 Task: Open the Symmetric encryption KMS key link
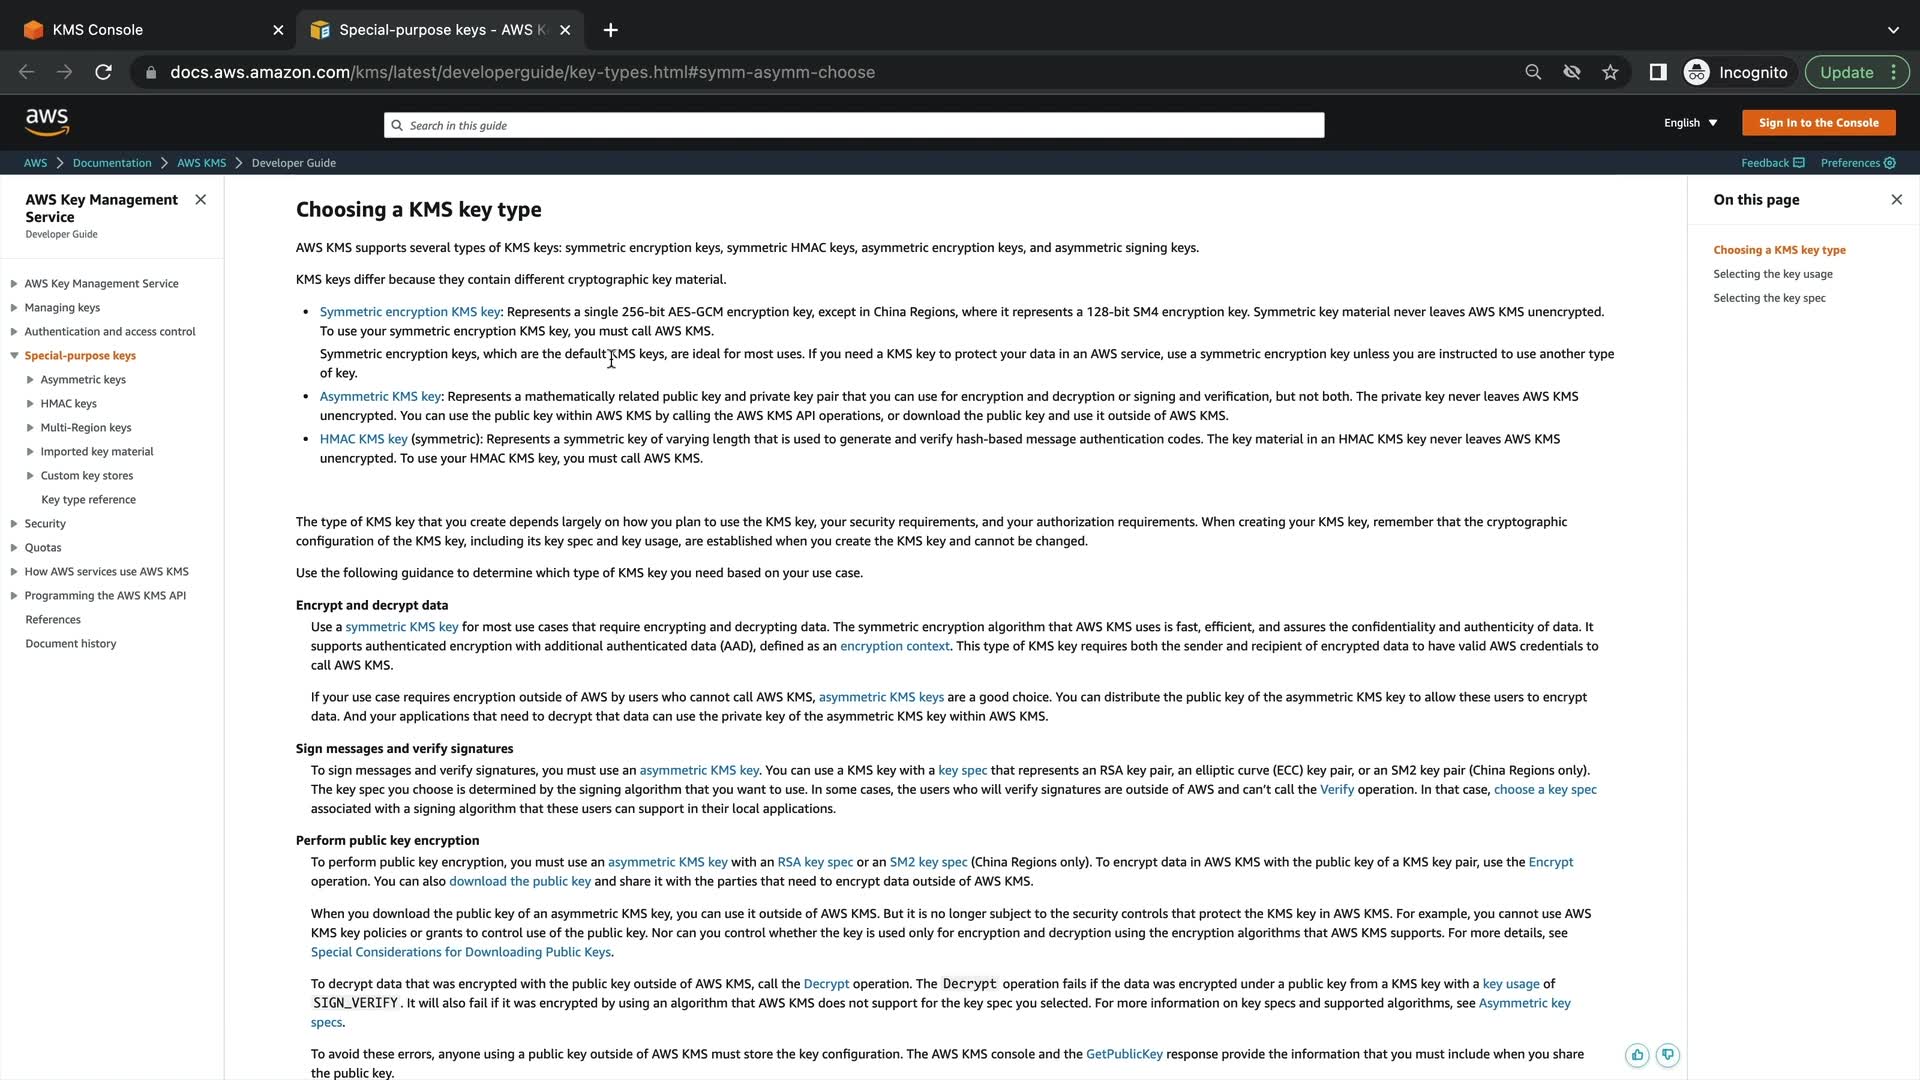(410, 312)
